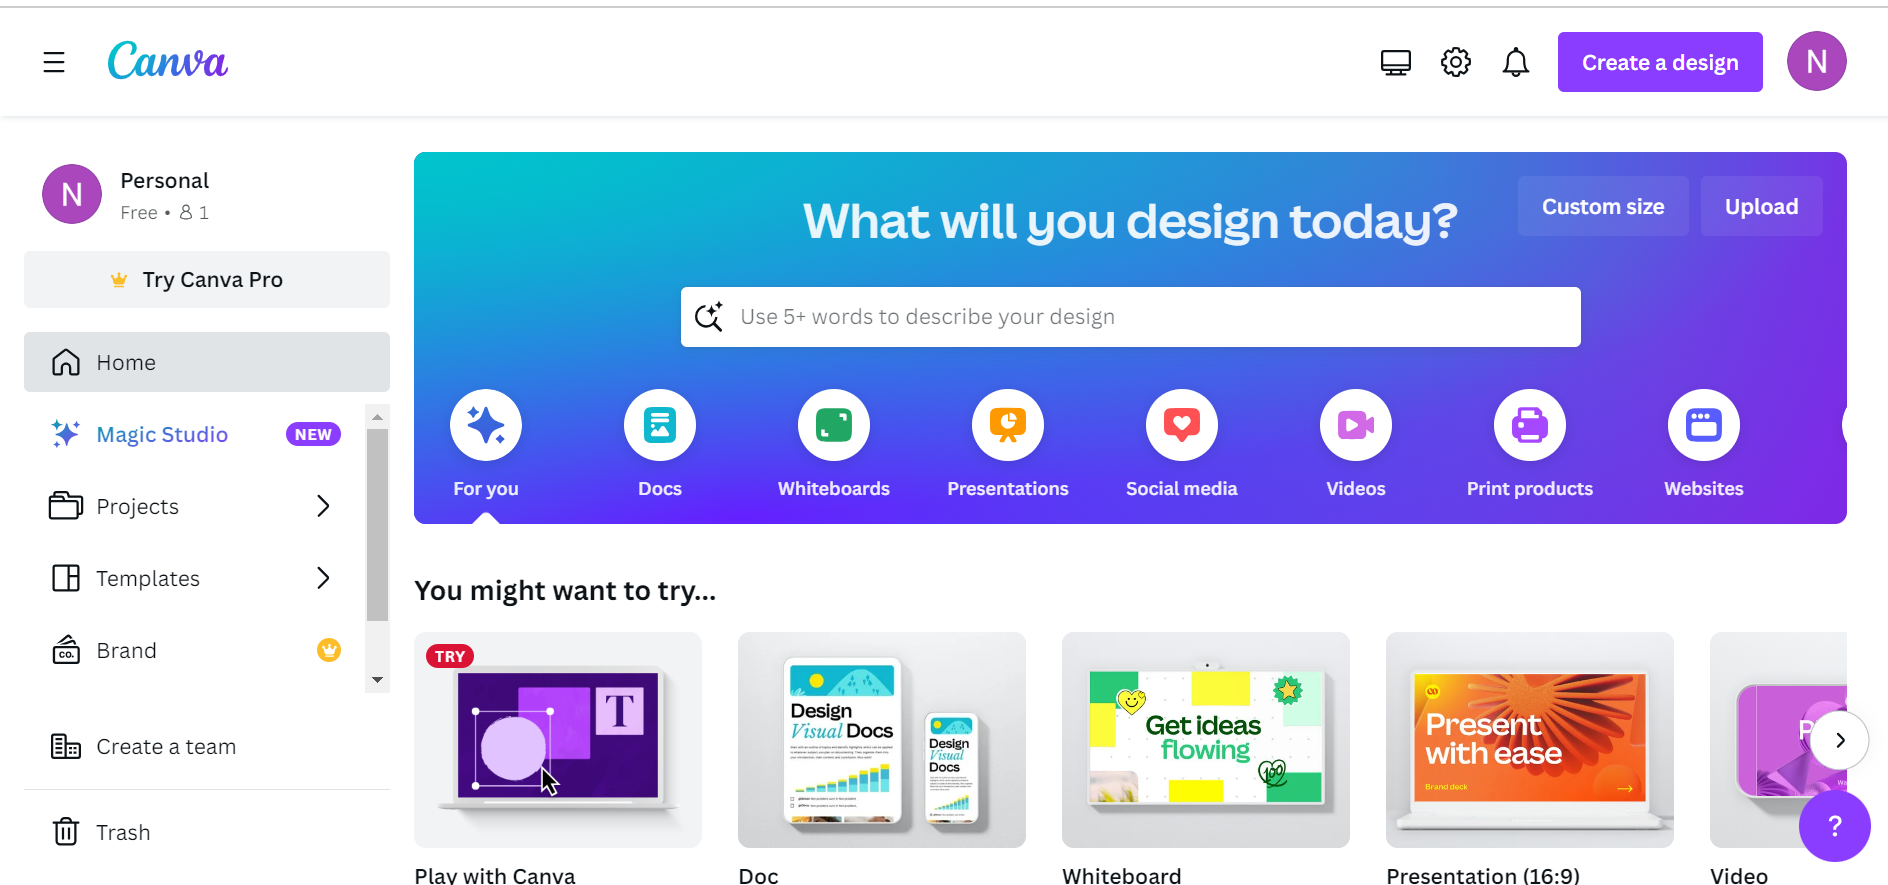Pick the Print products icon
Viewport: 1888px width, 885px height.
tap(1530, 425)
